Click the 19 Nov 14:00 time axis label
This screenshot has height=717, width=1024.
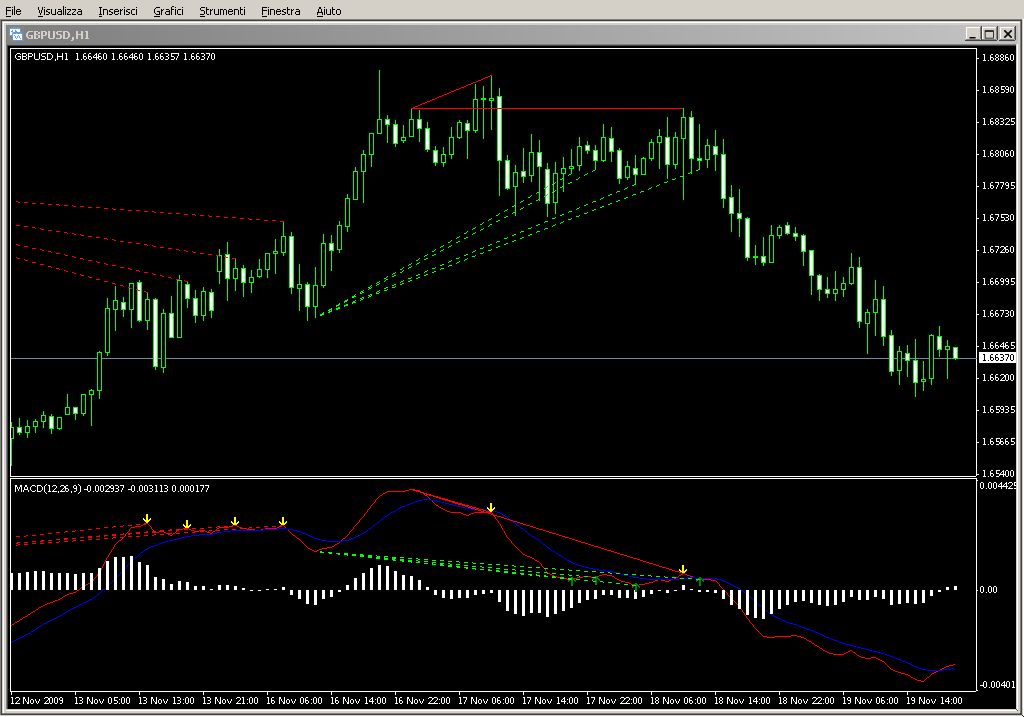point(934,701)
